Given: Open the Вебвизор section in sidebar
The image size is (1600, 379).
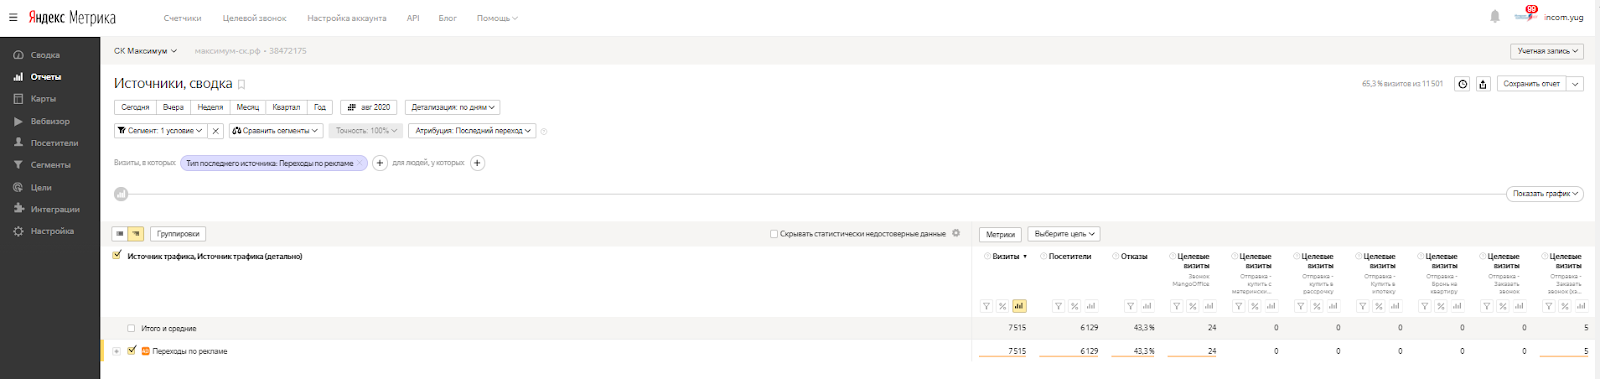Looking at the screenshot, I should coord(50,121).
